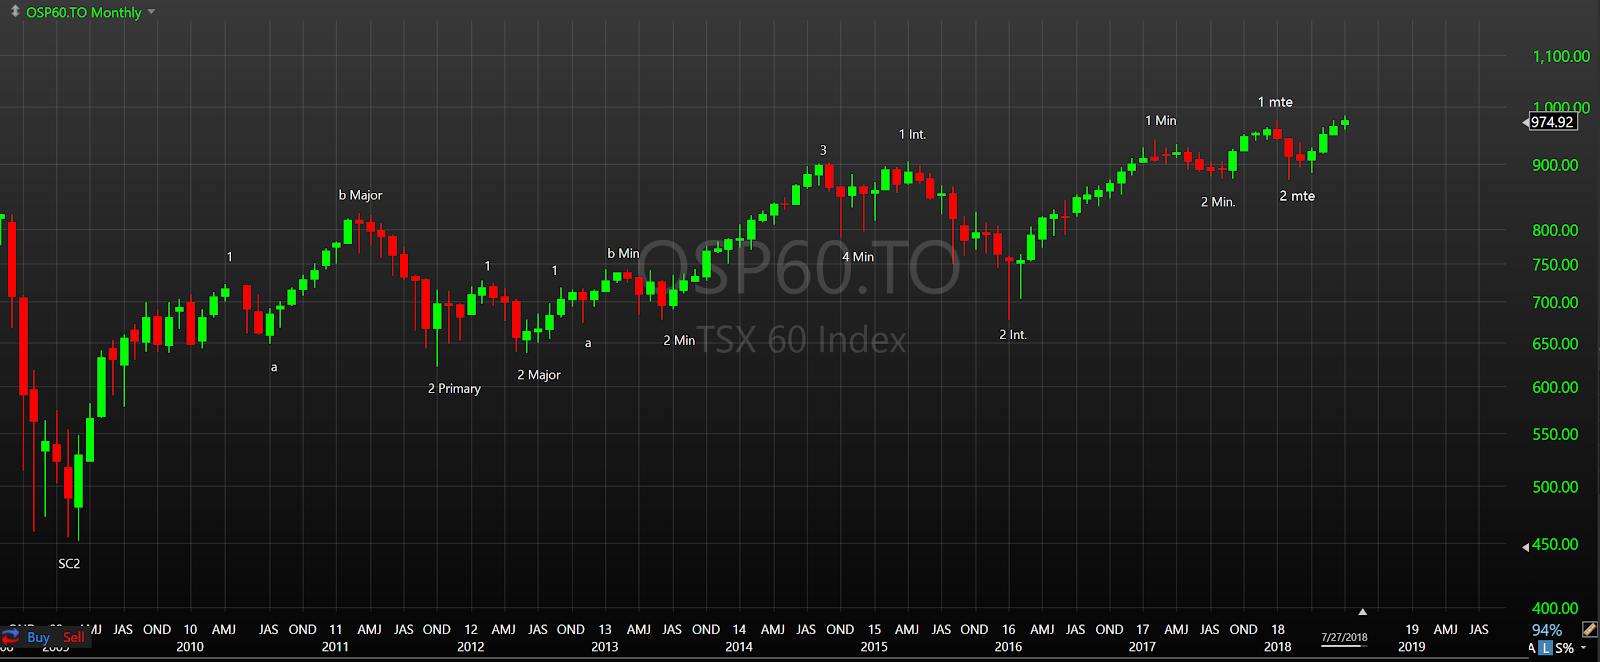The image size is (1600, 662).
Task: Click the 2013 year label on time axis
Action: click(605, 647)
